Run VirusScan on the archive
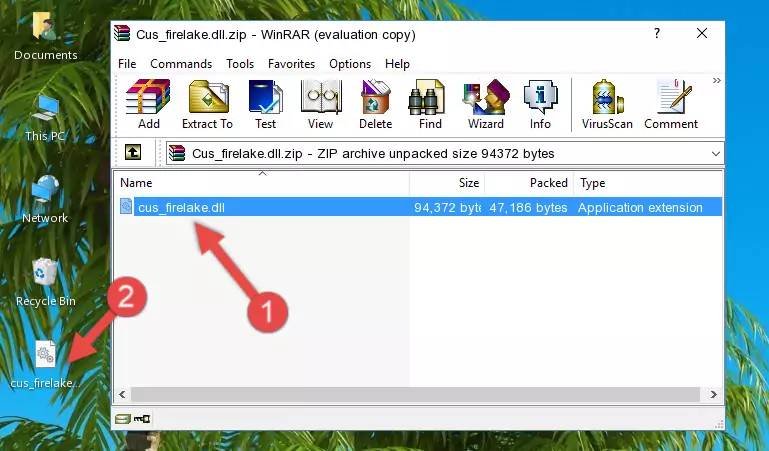Viewport: 769px width, 451px height. click(x=607, y=104)
